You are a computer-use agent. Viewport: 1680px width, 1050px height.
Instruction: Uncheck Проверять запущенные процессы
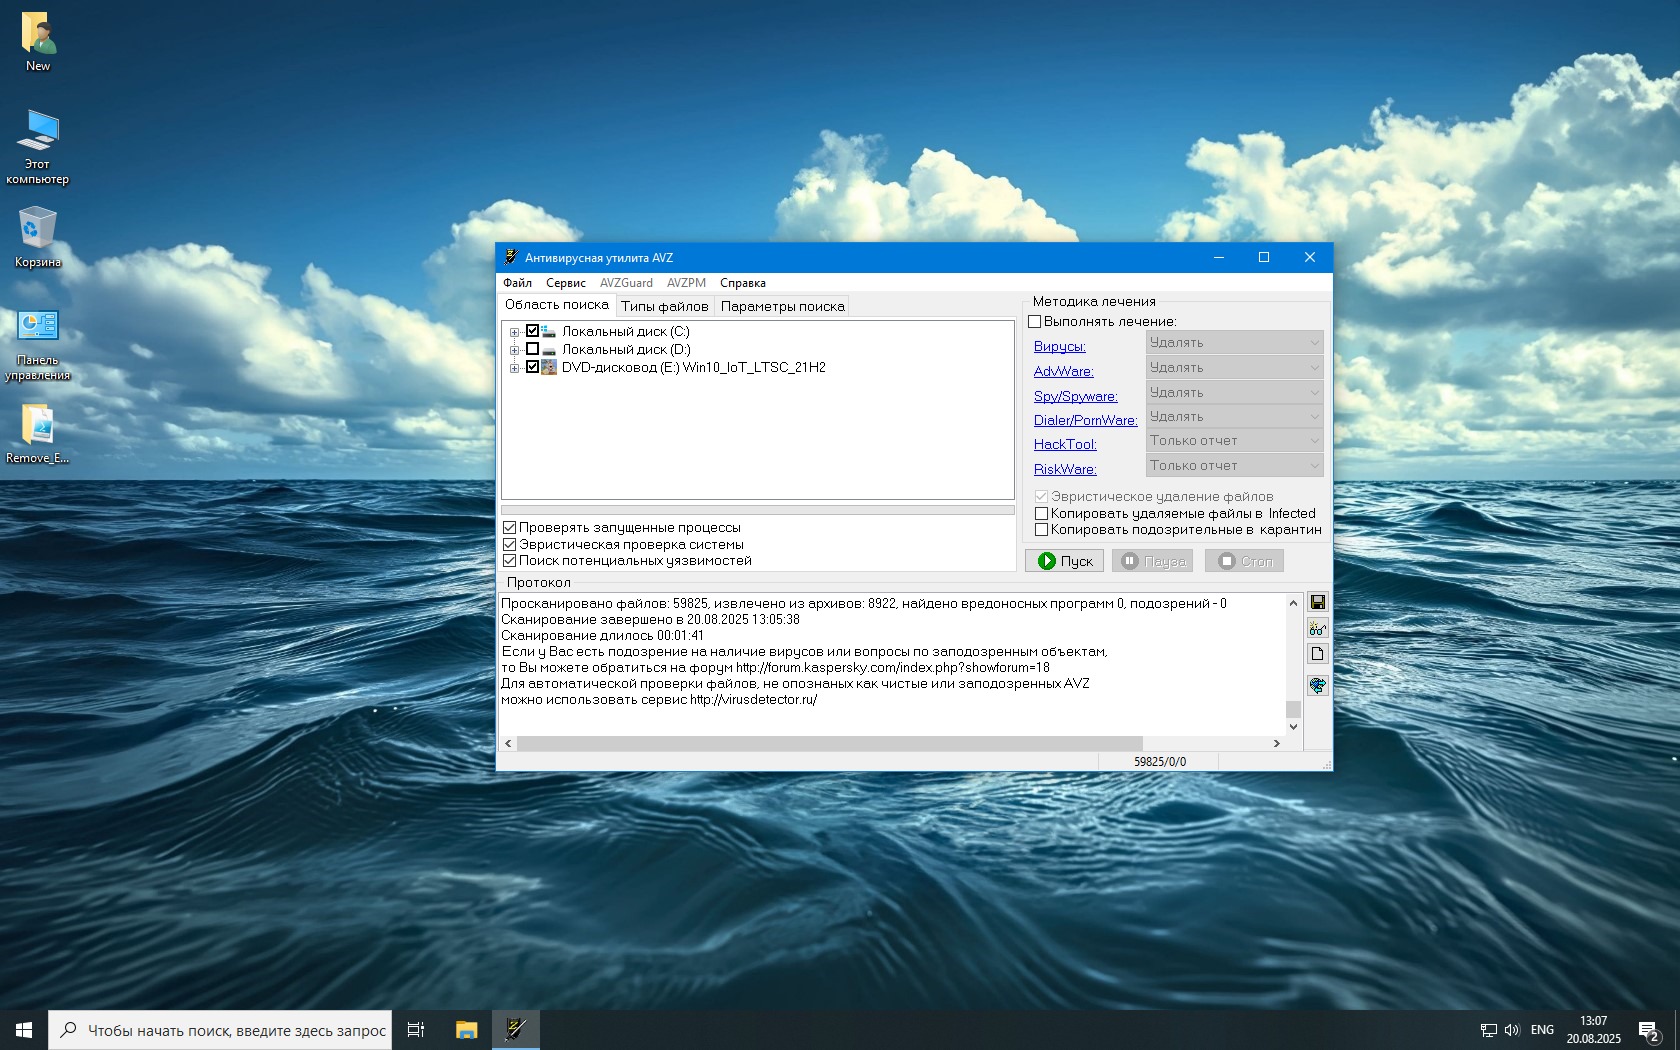pos(510,527)
